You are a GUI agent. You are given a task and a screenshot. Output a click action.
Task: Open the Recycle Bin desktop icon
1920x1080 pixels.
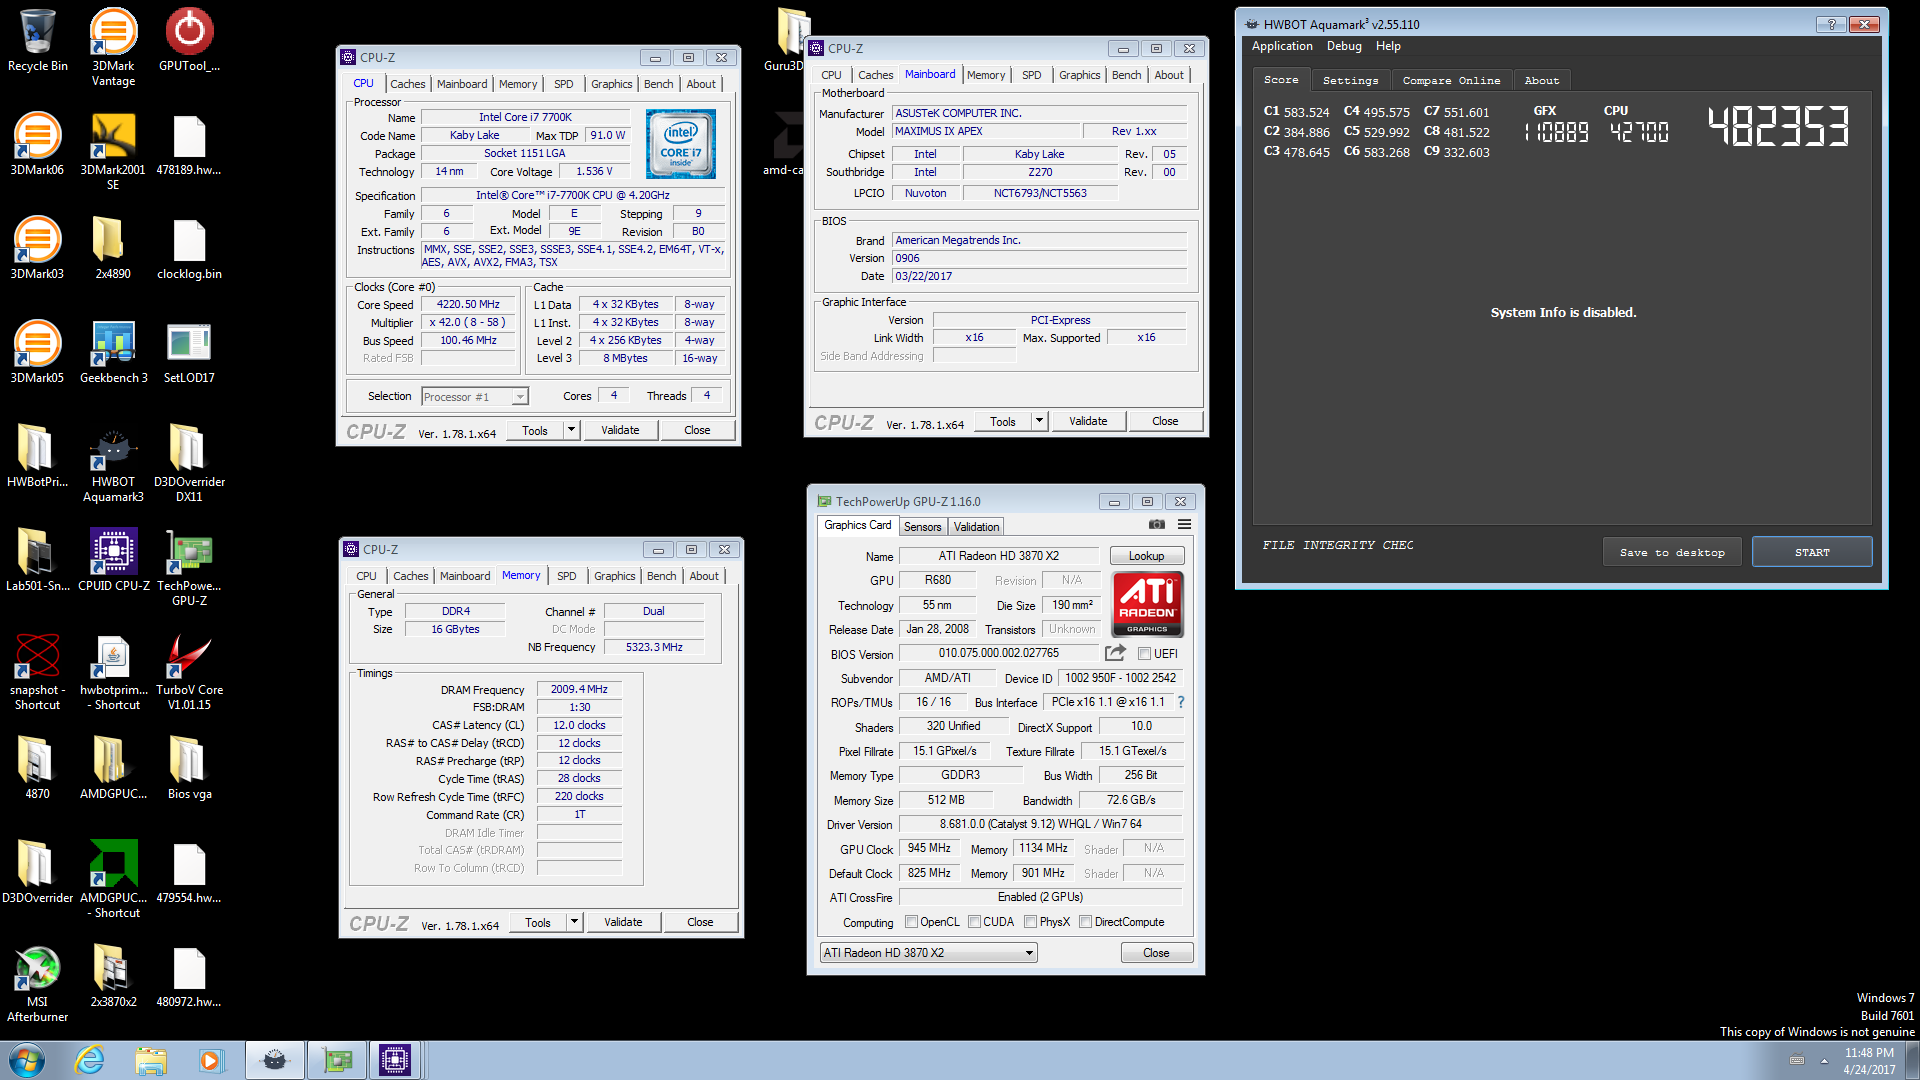tap(38, 40)
